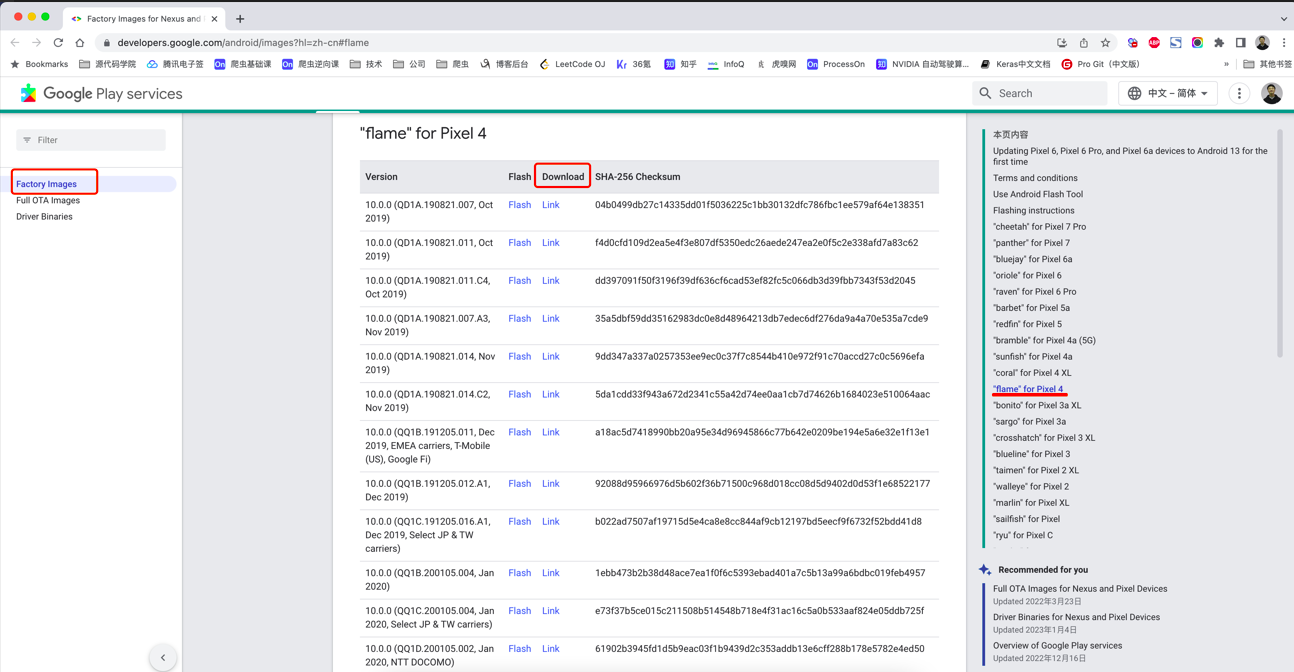Image resolution: width=1294 pixels, height=672 pixels.
Task: Open Full OTA Images recommended article
Action: (1080, 589)
